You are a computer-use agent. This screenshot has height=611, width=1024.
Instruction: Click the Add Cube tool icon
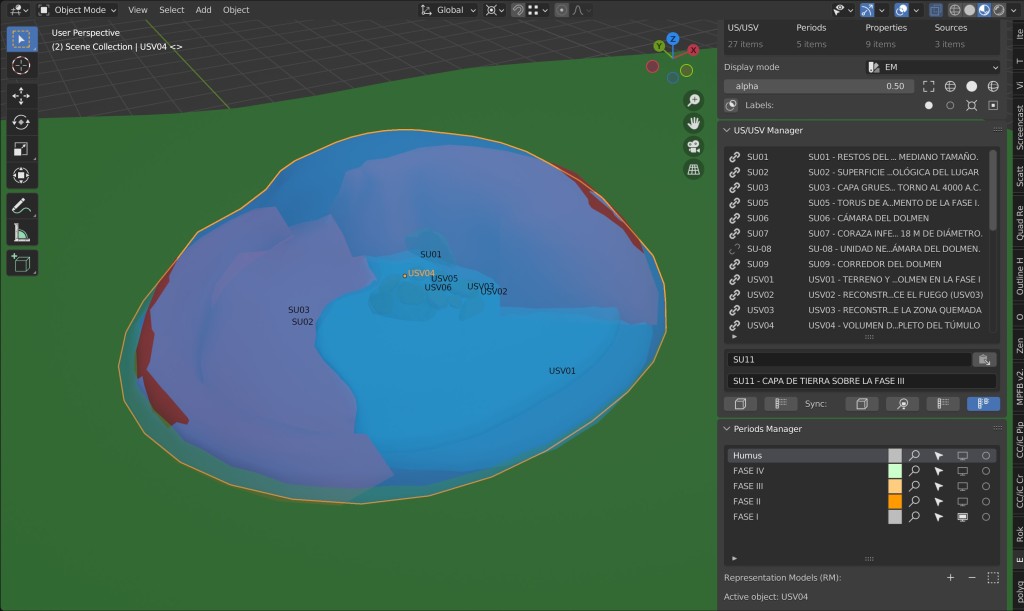pyautogui.click(x=21, y=262)
